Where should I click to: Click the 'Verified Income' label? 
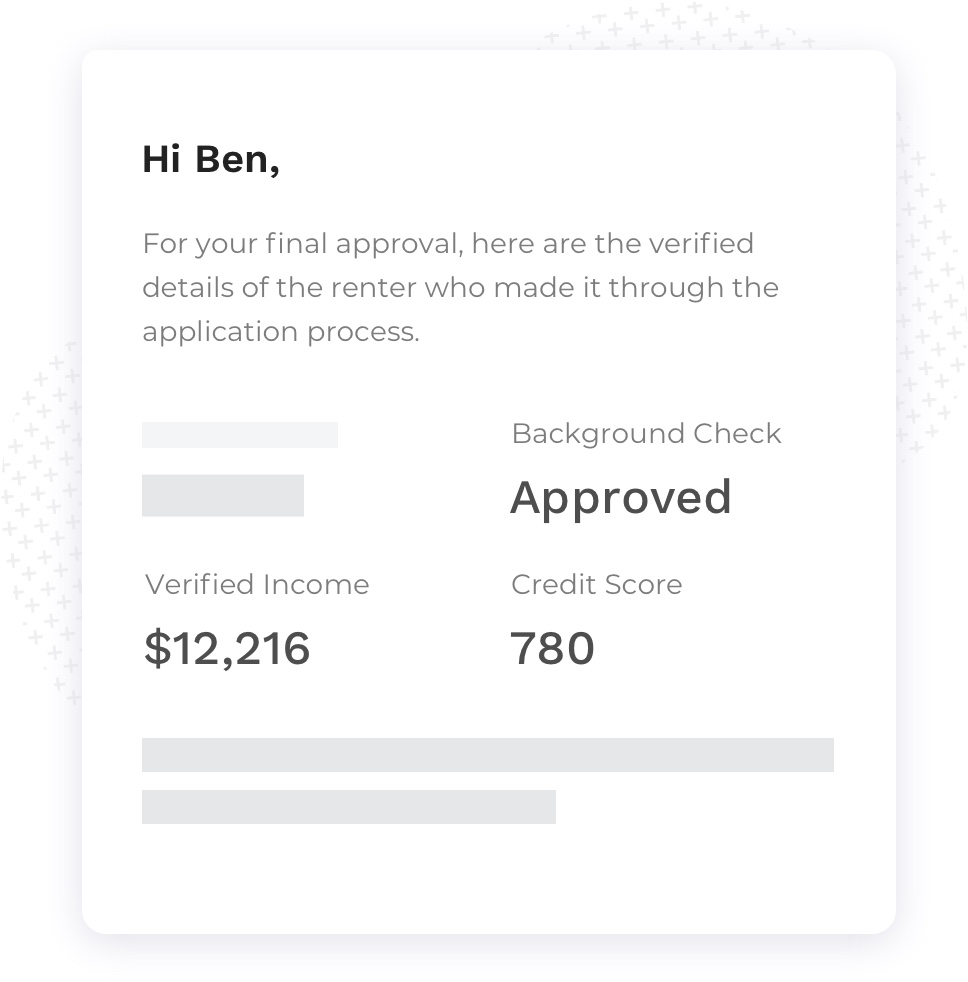[257, 584]
